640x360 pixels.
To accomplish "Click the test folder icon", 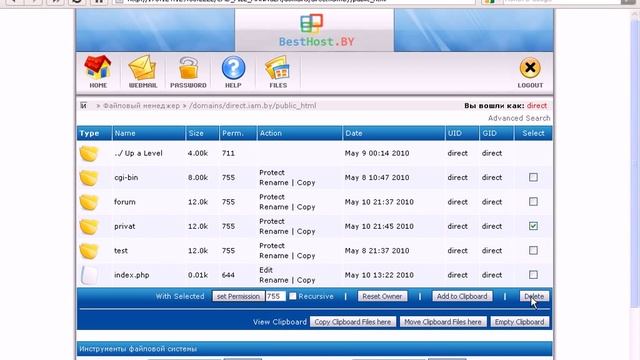I will (x=89, y=251).
